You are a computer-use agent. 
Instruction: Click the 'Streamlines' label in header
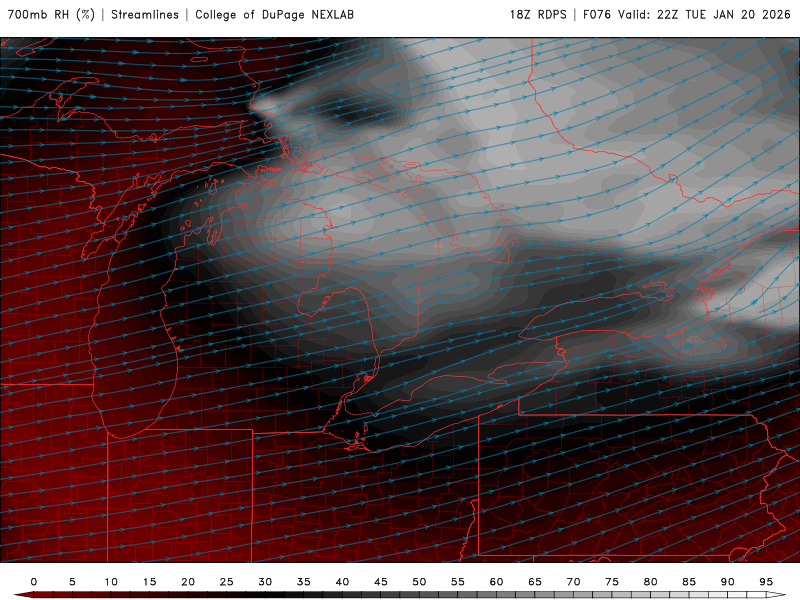[x=145, y=14]
